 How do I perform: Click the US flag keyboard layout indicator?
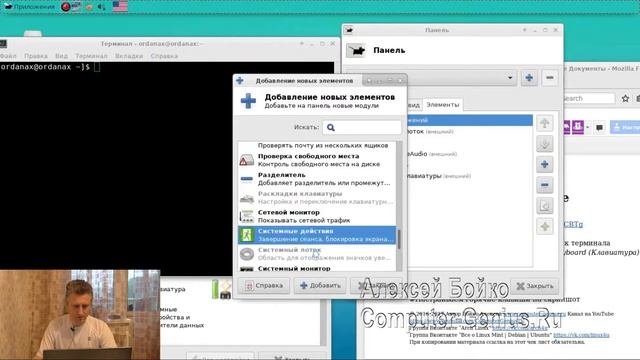(120, 6)
